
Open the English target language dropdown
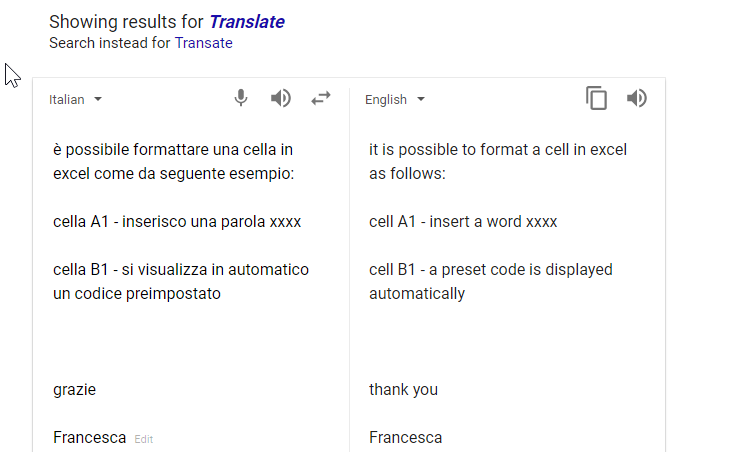[395, 99]
